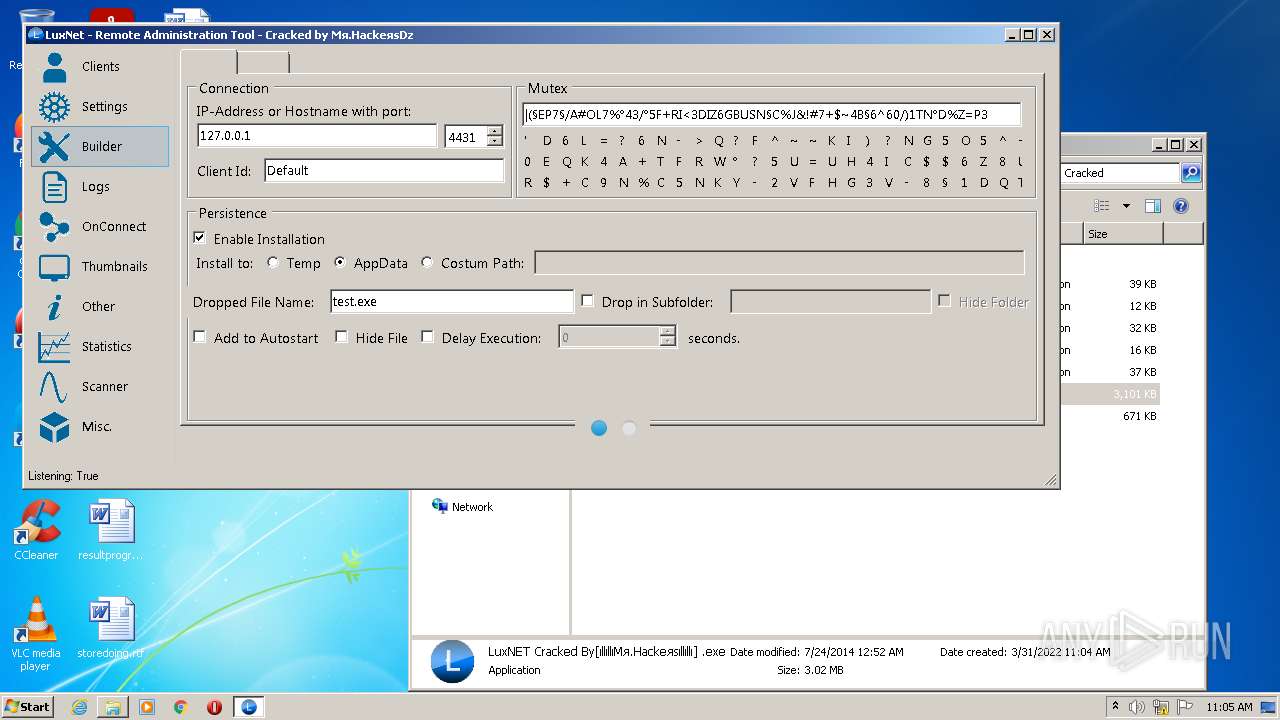Go to second builder page dot
This screenshot has width=1280, height=720.
[x=629, y=428]
